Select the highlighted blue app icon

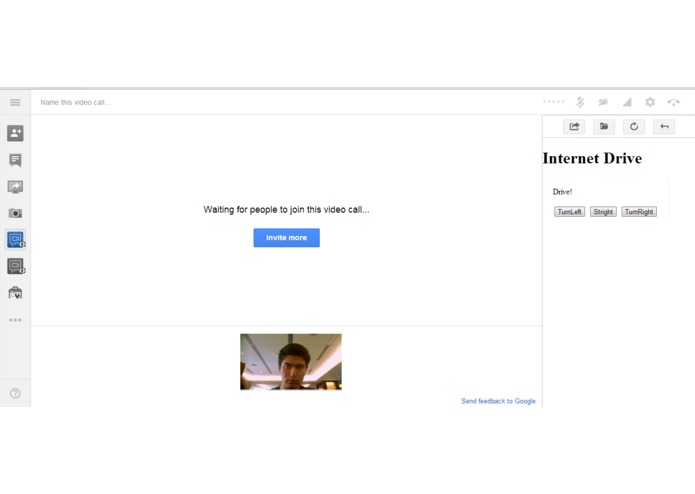point(16,240)
